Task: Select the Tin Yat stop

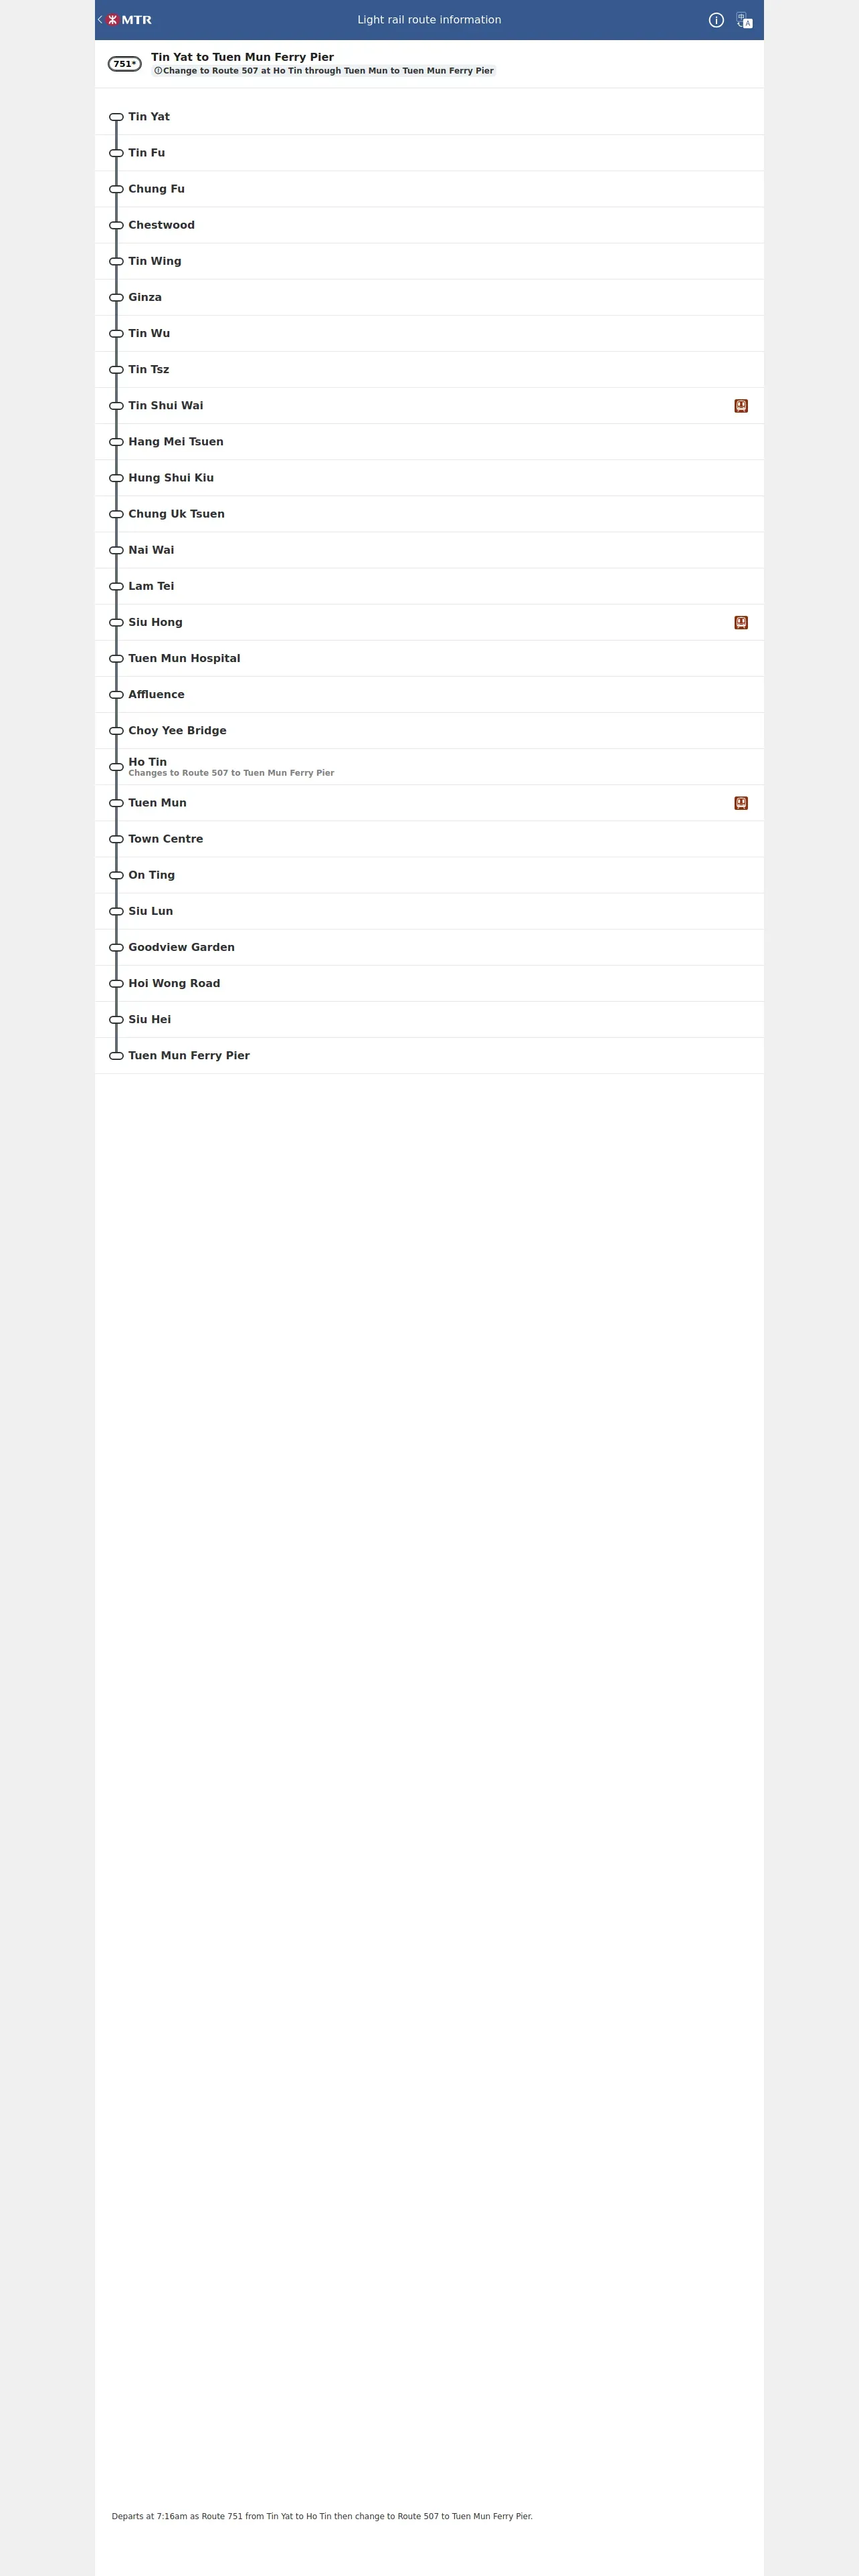Action: pyautogui.click(x=429, y=117)
